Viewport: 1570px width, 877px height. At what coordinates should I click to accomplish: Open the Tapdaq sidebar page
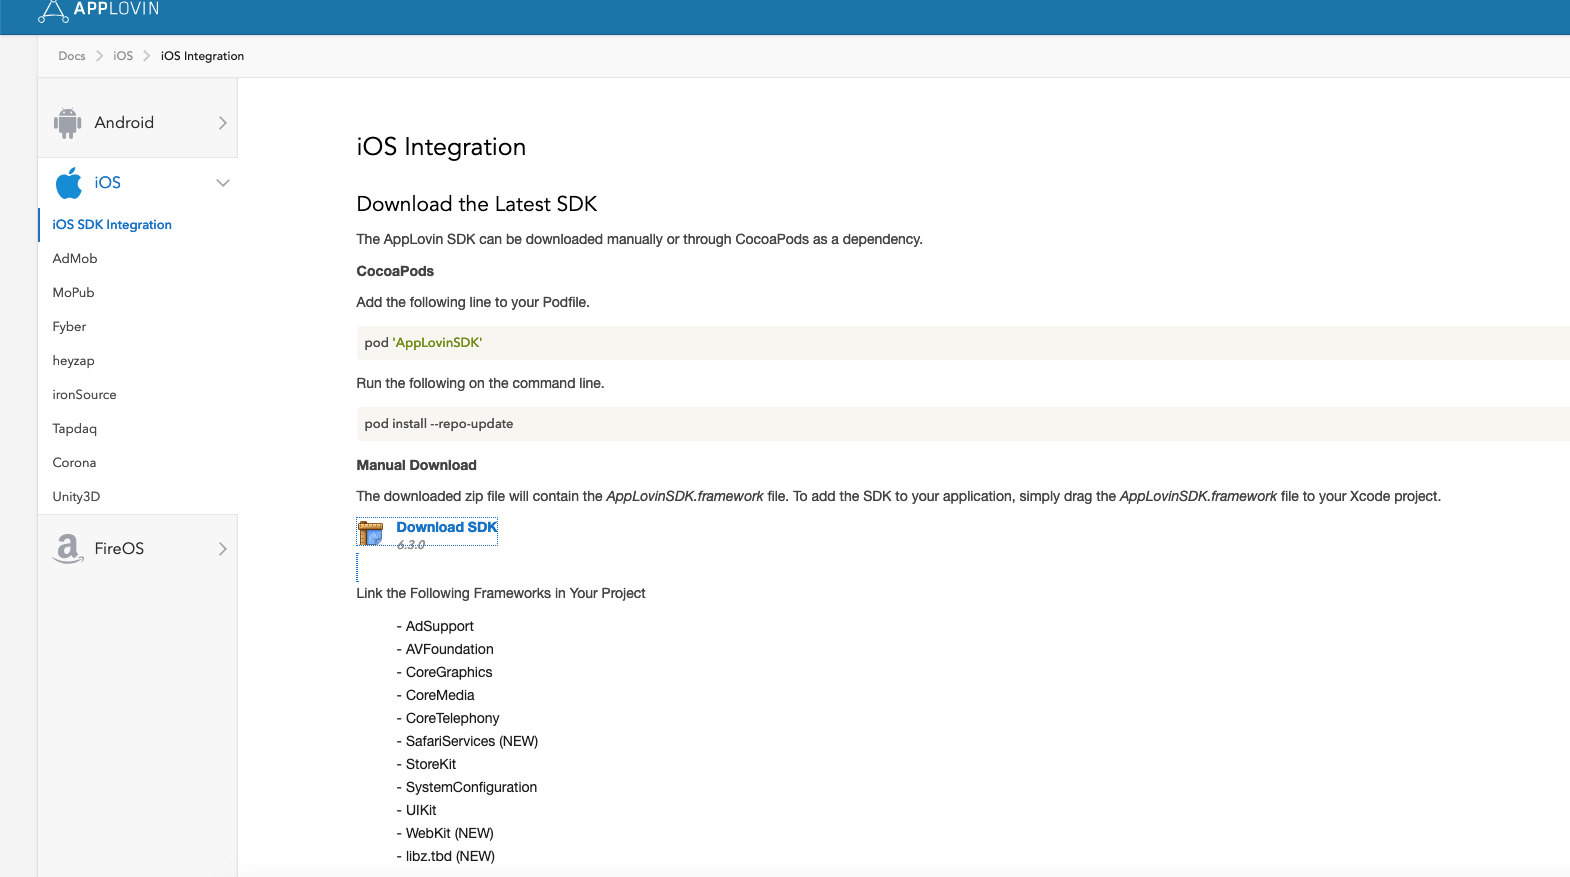(75, 429)
